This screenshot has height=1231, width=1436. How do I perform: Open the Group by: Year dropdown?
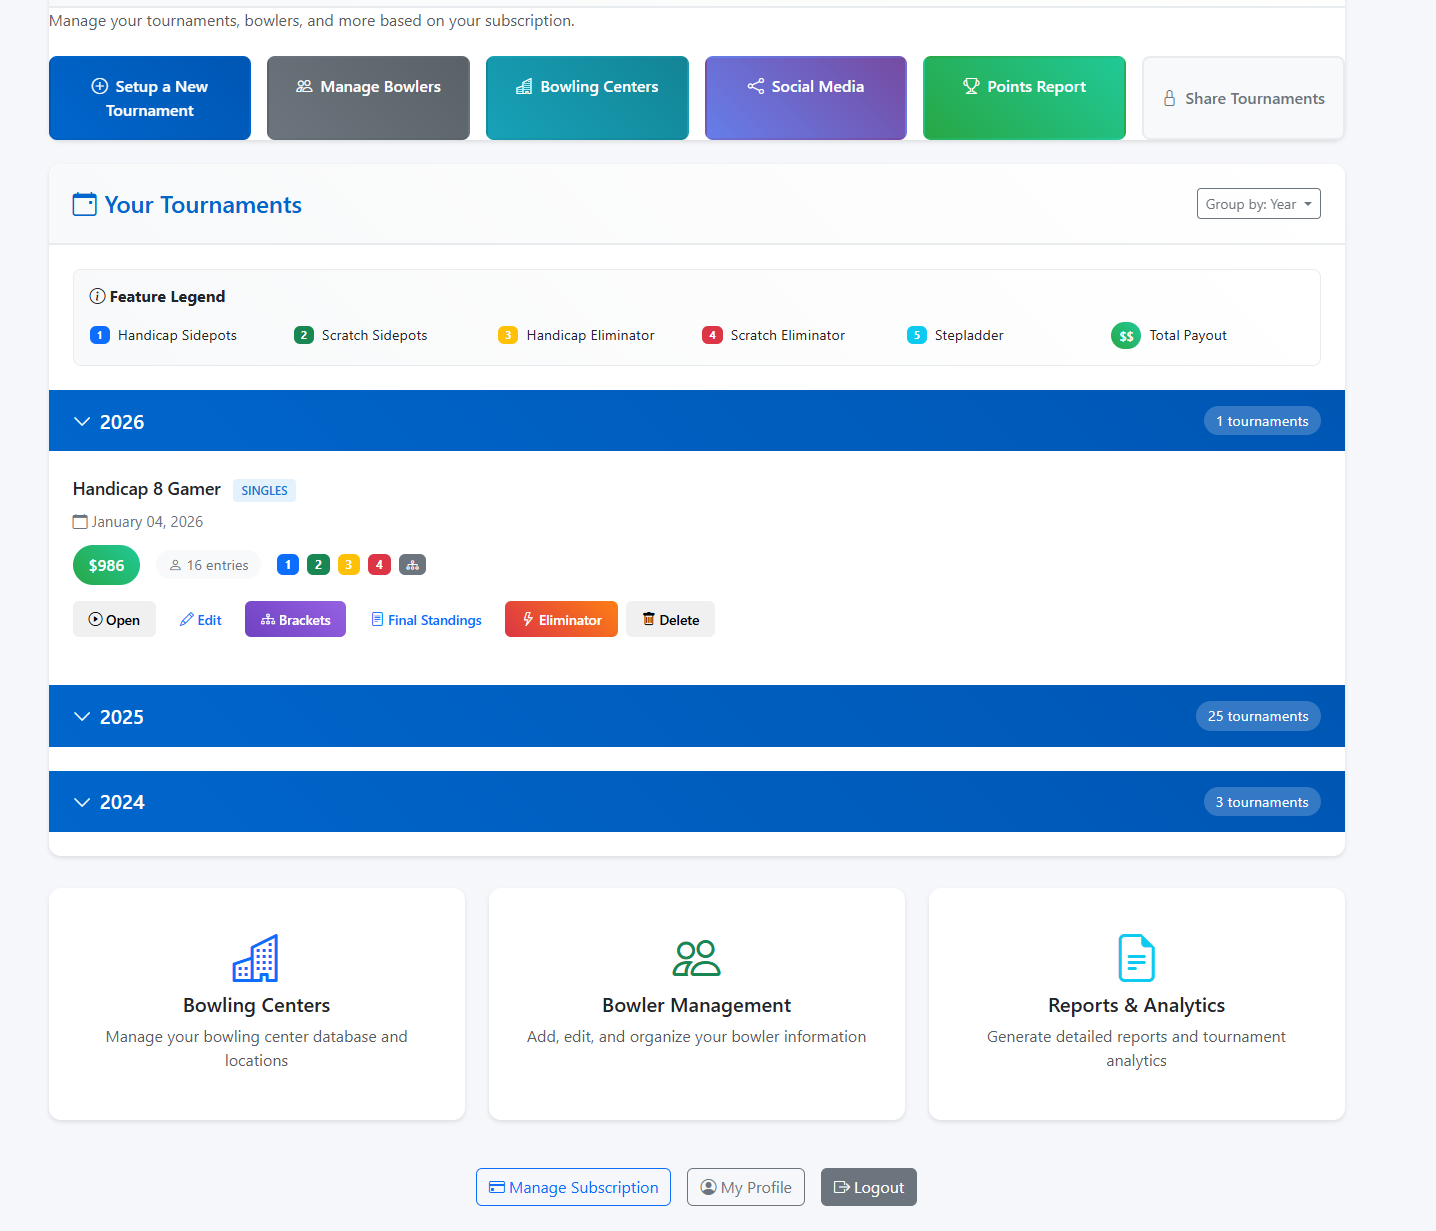point(1258,204)
